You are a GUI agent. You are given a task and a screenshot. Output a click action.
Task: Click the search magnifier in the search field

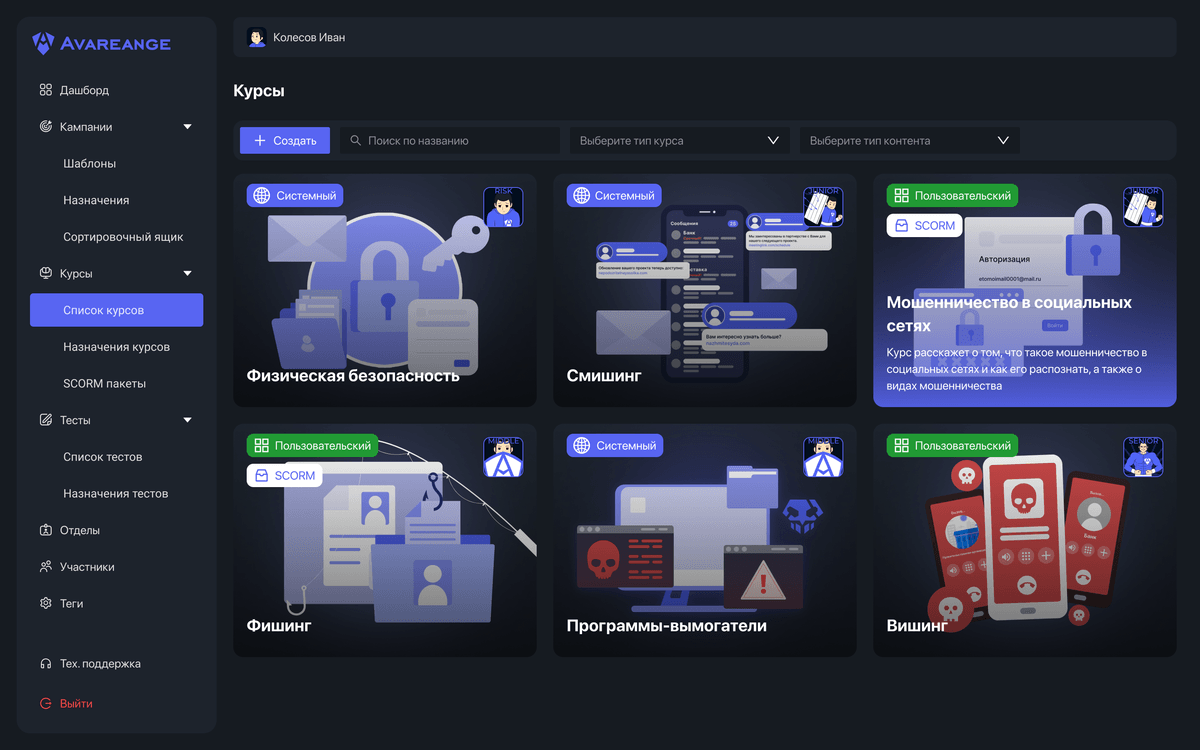point(354,140)
